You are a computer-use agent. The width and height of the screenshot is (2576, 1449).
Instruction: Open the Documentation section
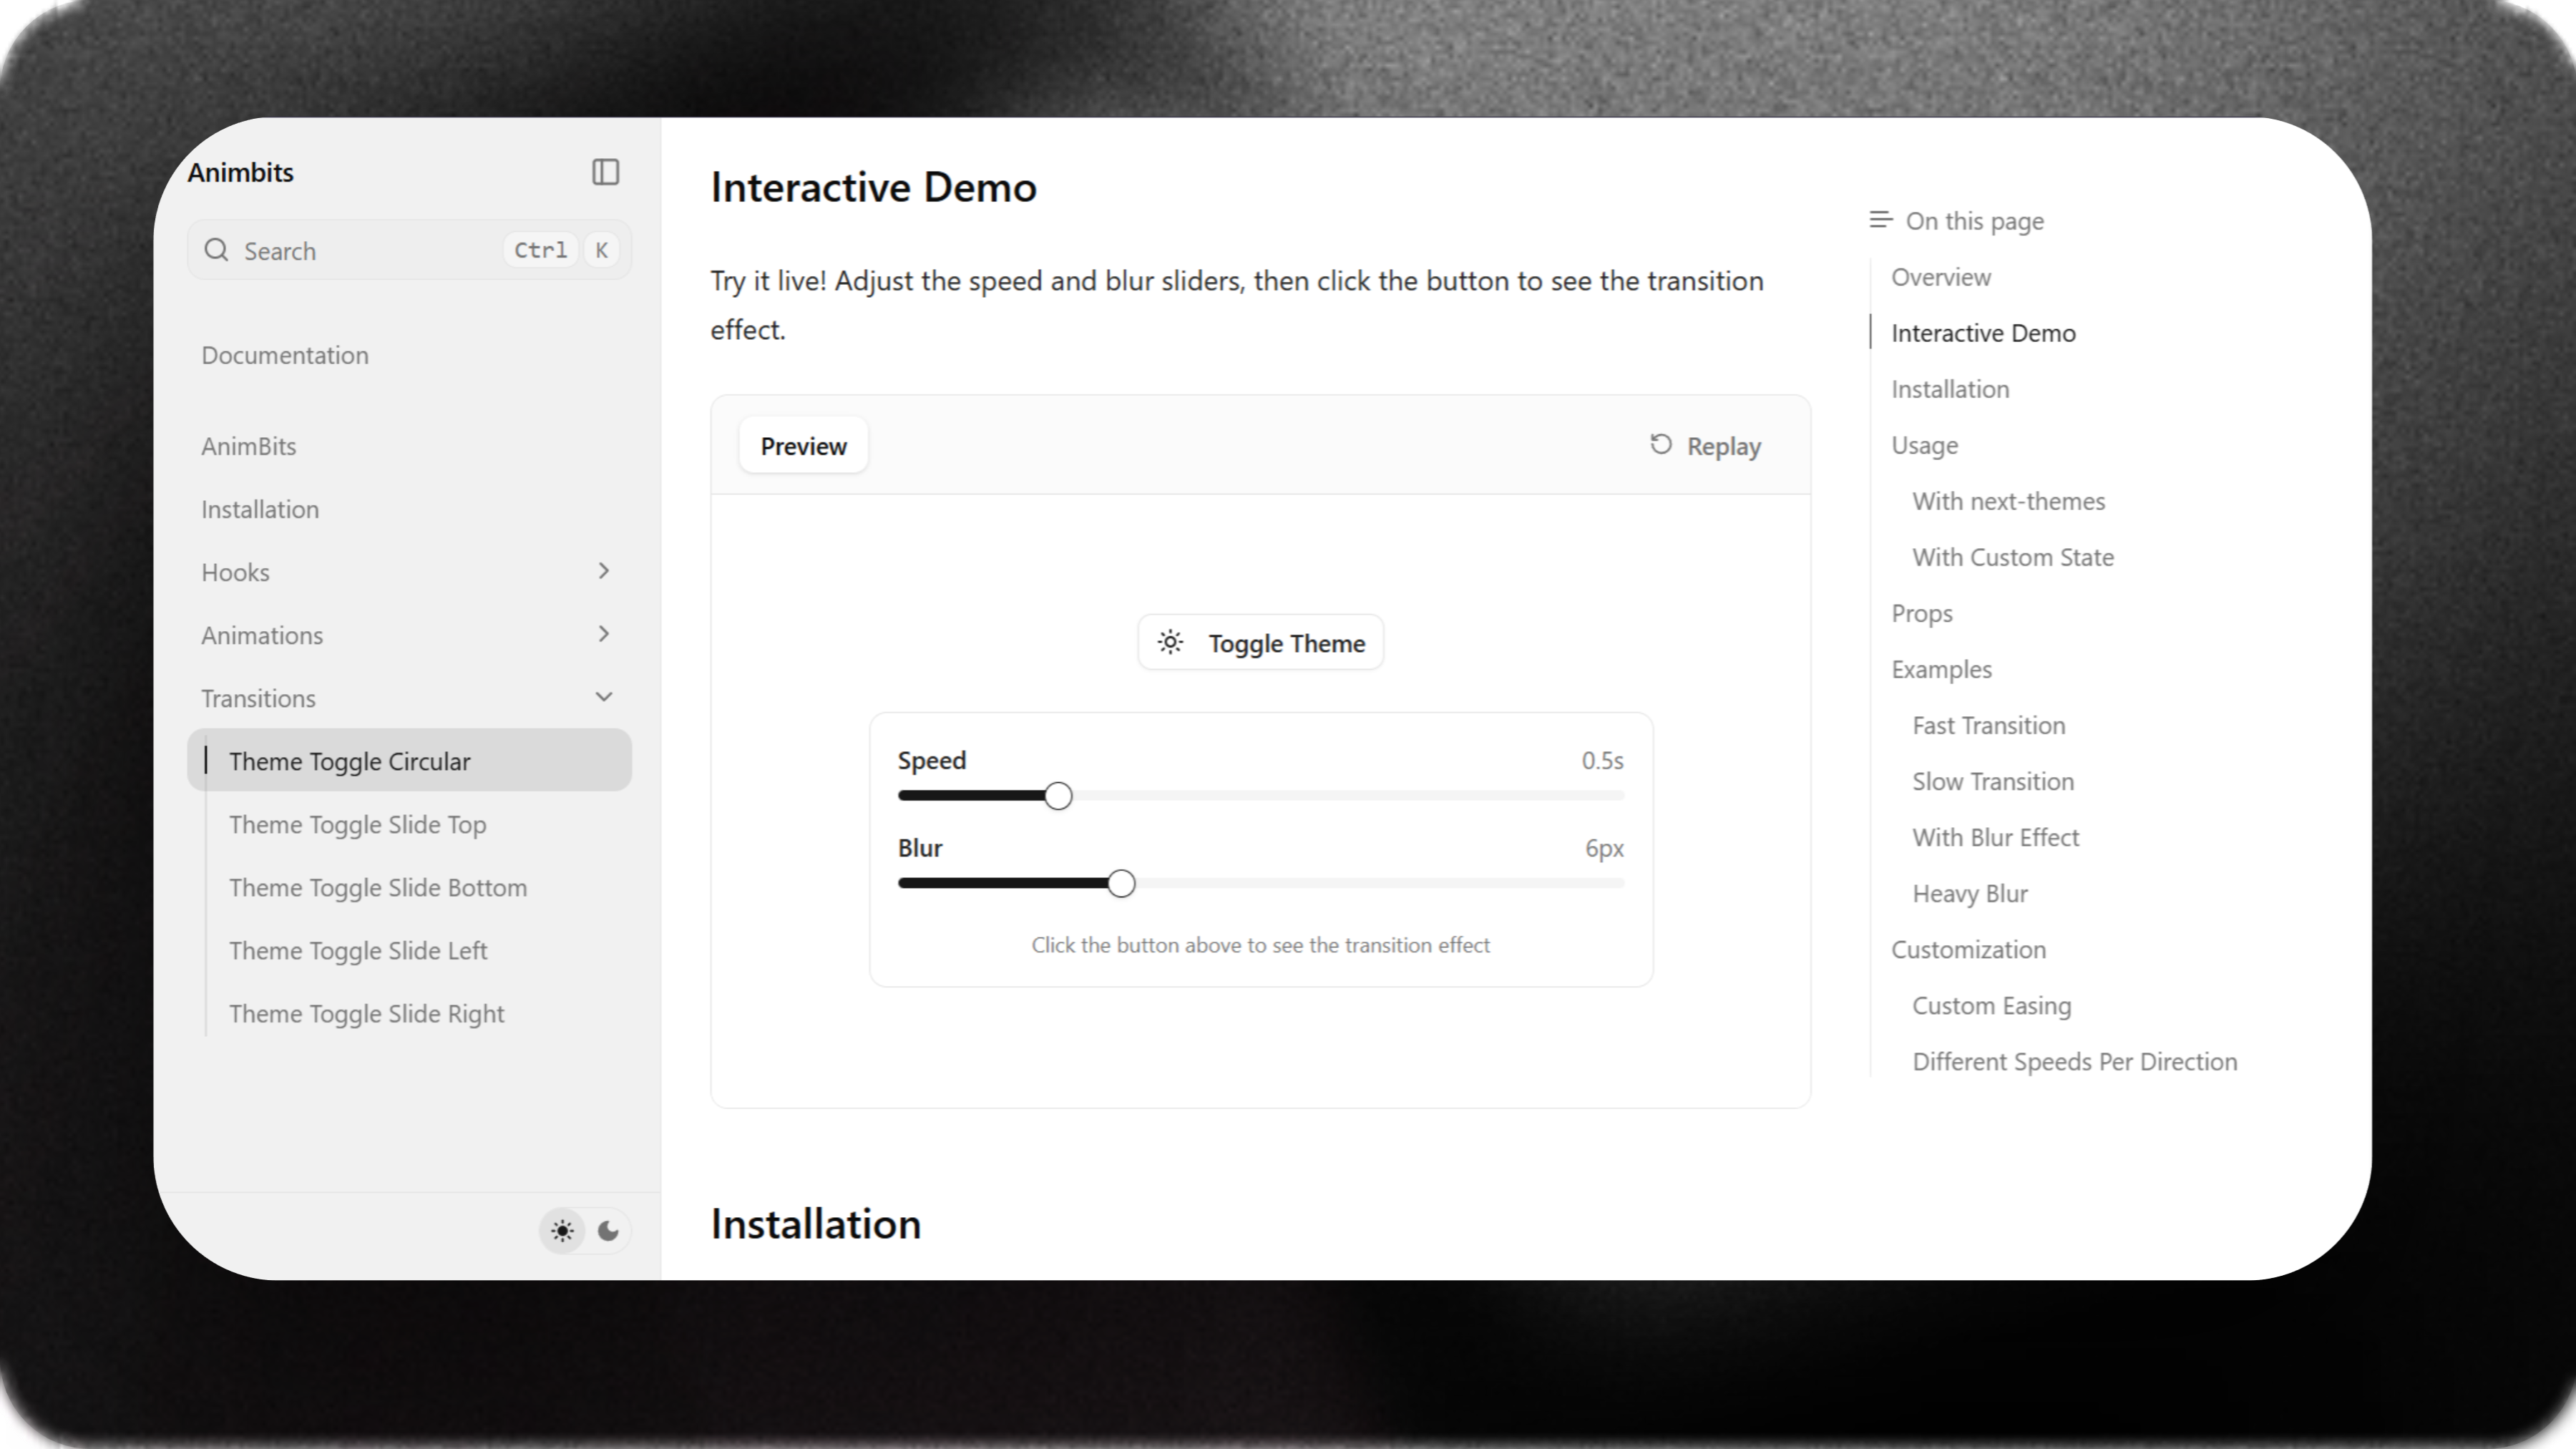[x=285, y=355]
